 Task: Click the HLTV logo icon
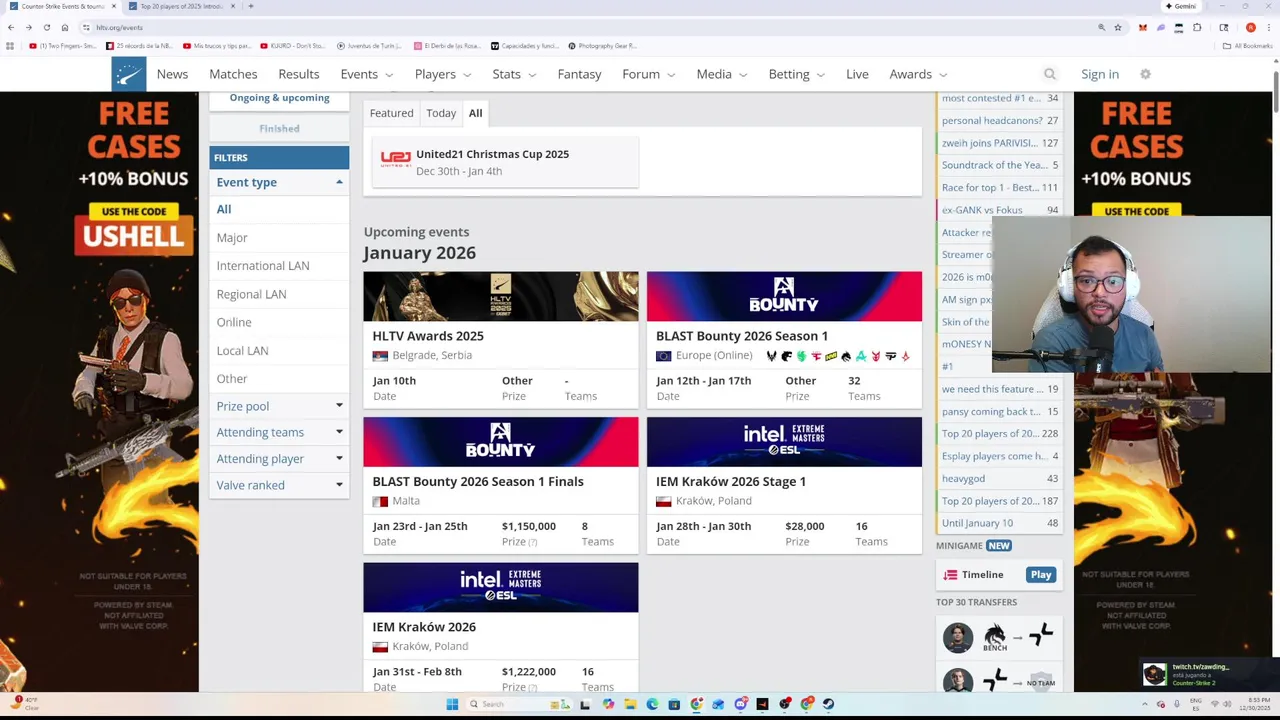click(x=128, y=74)
